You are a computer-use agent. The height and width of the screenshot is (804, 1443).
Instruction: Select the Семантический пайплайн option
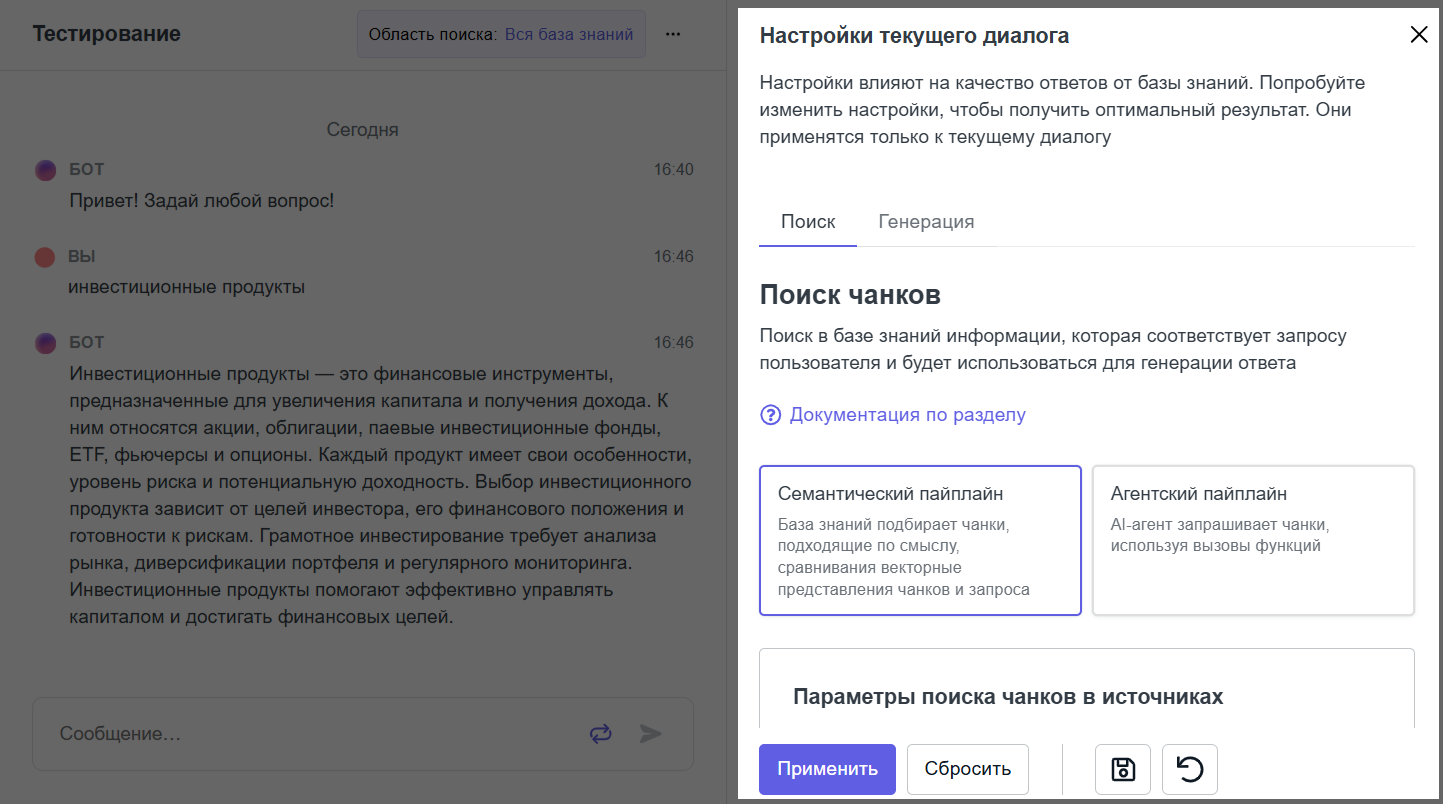pyautogui.click(x=920, y=540)
